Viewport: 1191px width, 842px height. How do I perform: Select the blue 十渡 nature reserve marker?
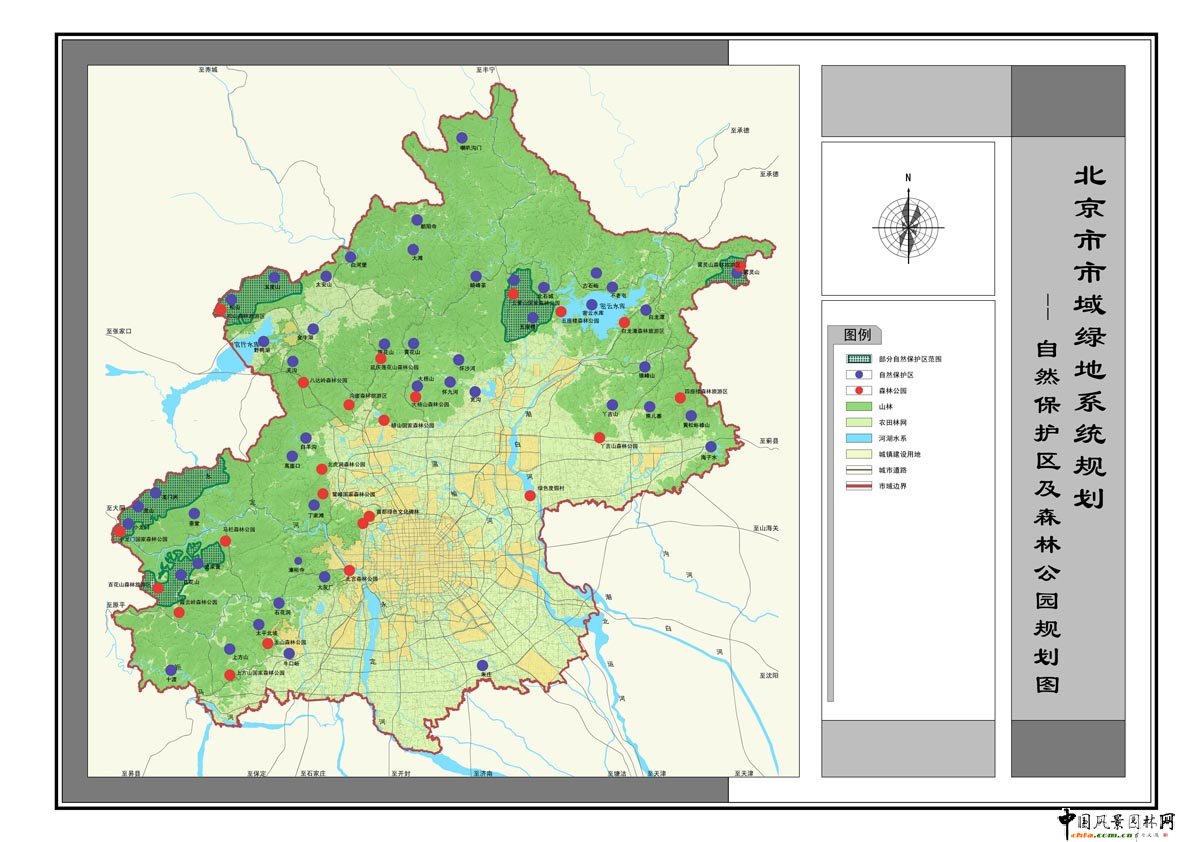(171, 670)
